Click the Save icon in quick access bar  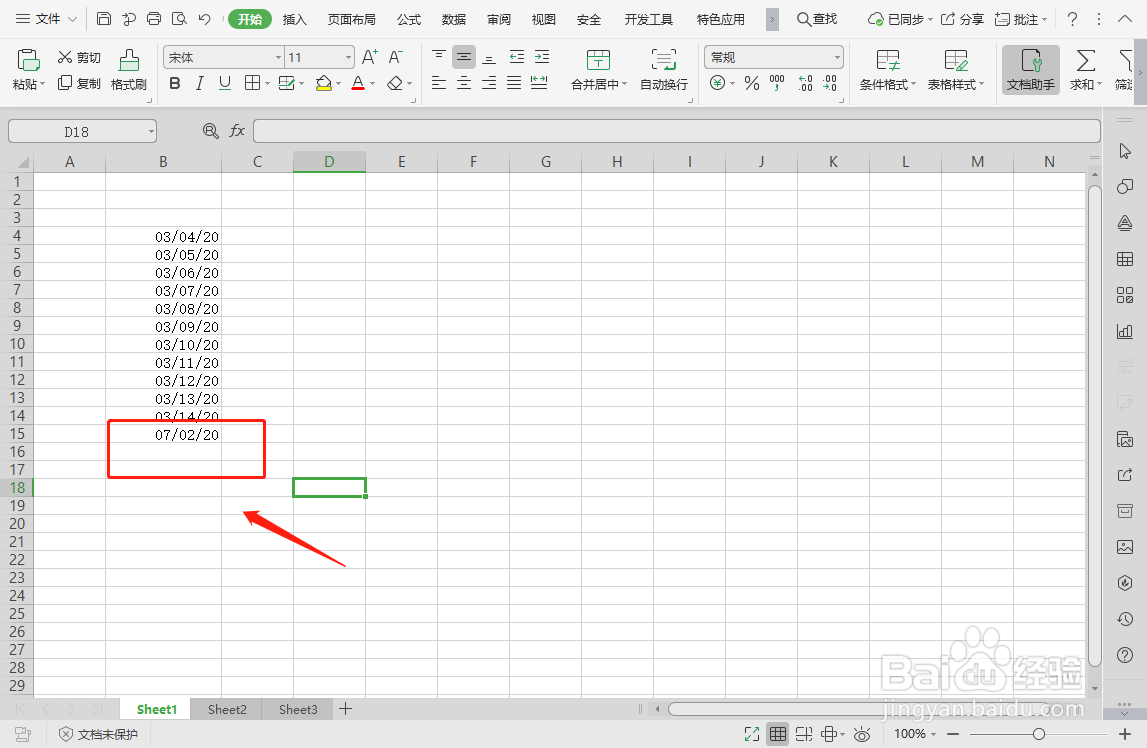(x=104, y=19)
